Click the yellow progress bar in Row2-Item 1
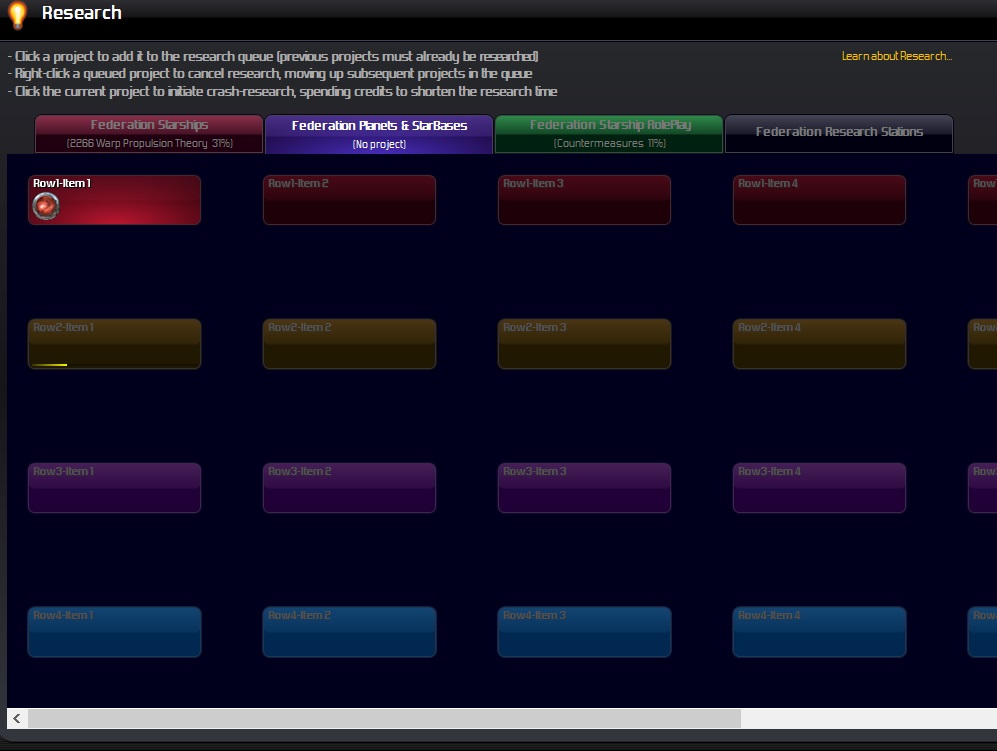This screenshot has width=997, height=751. pos(50,365)
